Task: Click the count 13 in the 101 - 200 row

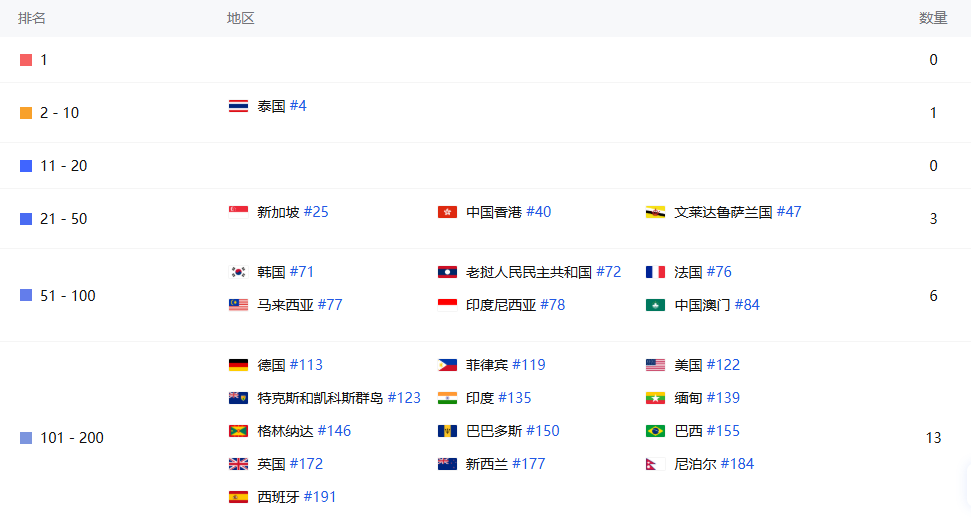Action: pyautogui.click(x=933, y=438)
